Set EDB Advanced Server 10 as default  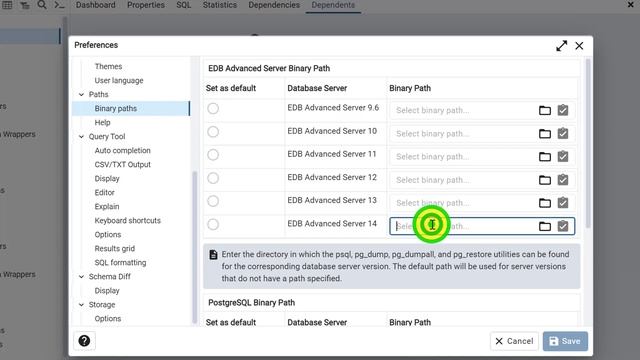click(213, 132)
